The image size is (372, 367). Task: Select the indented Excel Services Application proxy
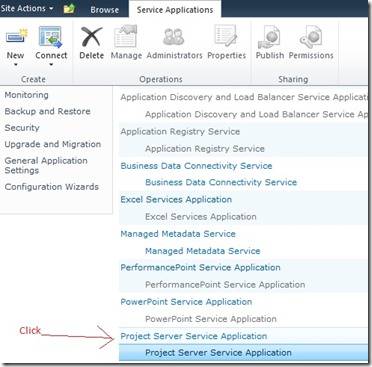pyautogui.click(x=244, y=217)
